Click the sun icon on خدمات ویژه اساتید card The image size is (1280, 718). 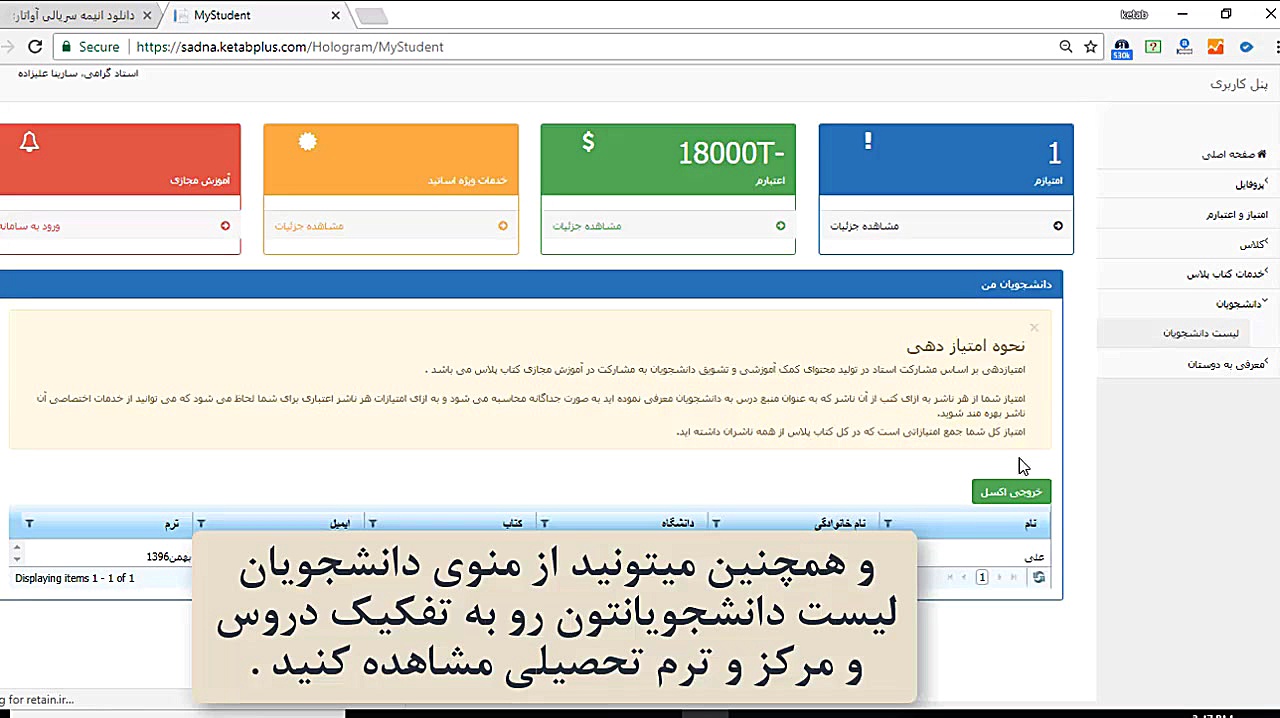point(307,142)
